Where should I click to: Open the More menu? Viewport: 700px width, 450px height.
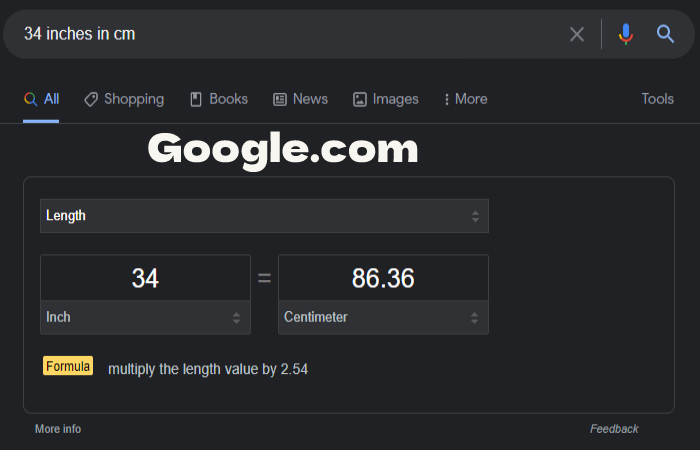[x=466, y=99]
